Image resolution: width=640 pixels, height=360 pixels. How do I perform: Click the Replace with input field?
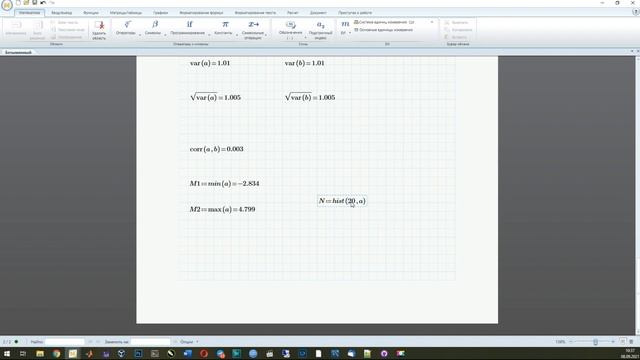coord(150,342)
